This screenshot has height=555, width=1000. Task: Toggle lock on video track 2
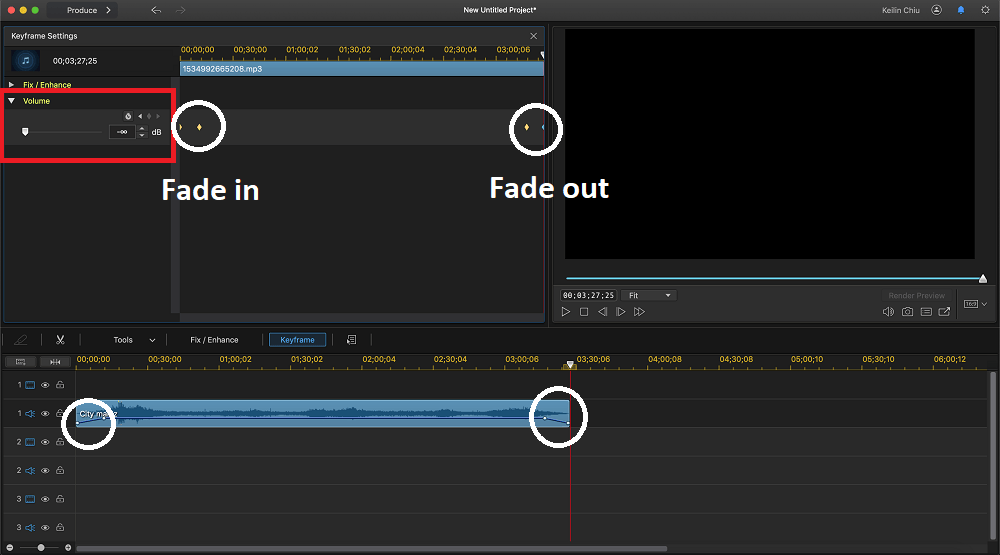coord(60,441)
